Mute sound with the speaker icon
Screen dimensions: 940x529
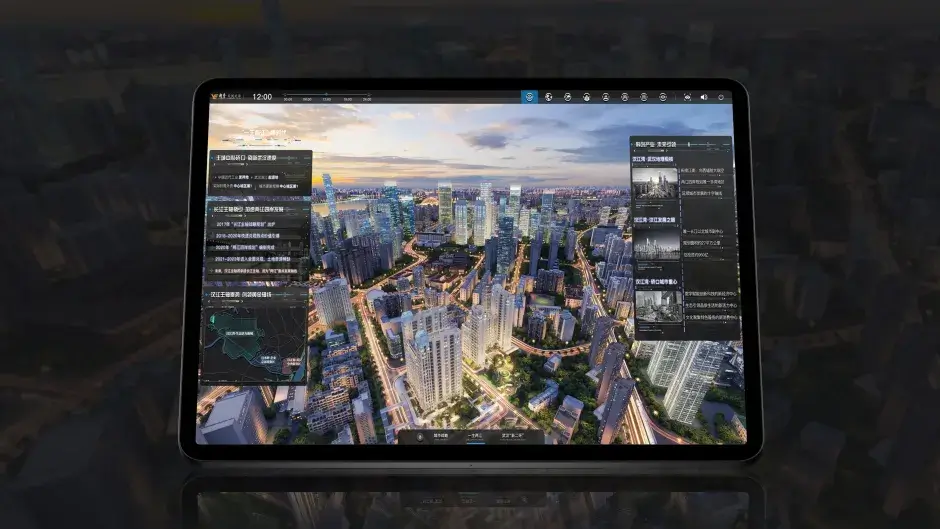click(704, 97)
